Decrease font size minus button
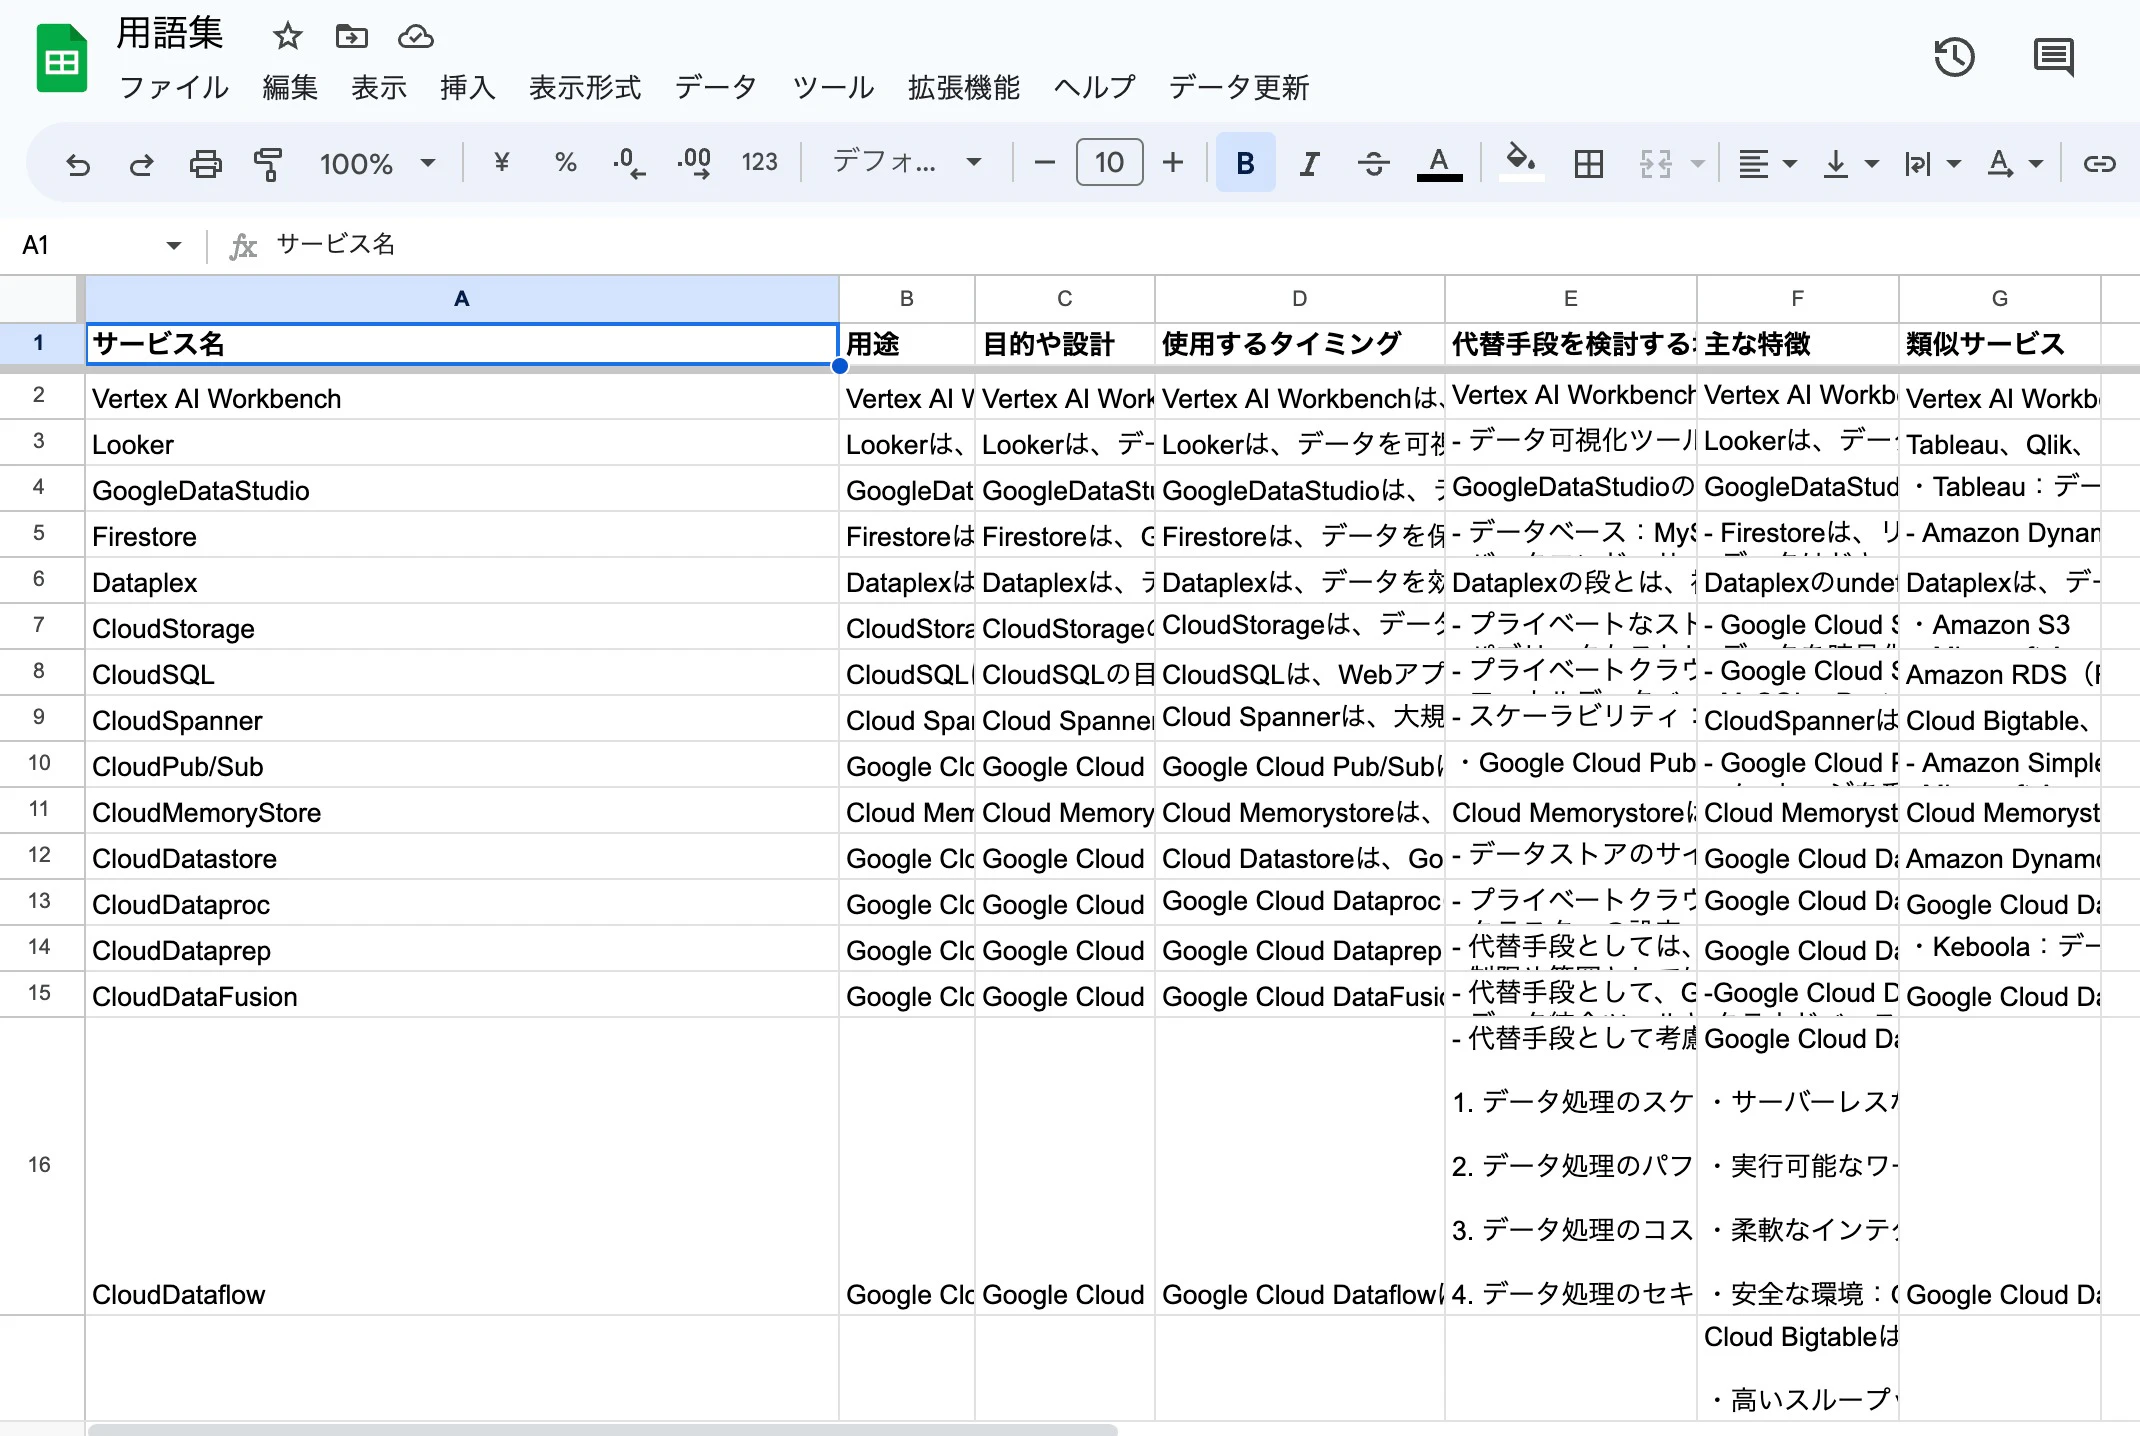This screenshot has height=1436, width=2140. pyautogui.click(x=1044, y=162)
